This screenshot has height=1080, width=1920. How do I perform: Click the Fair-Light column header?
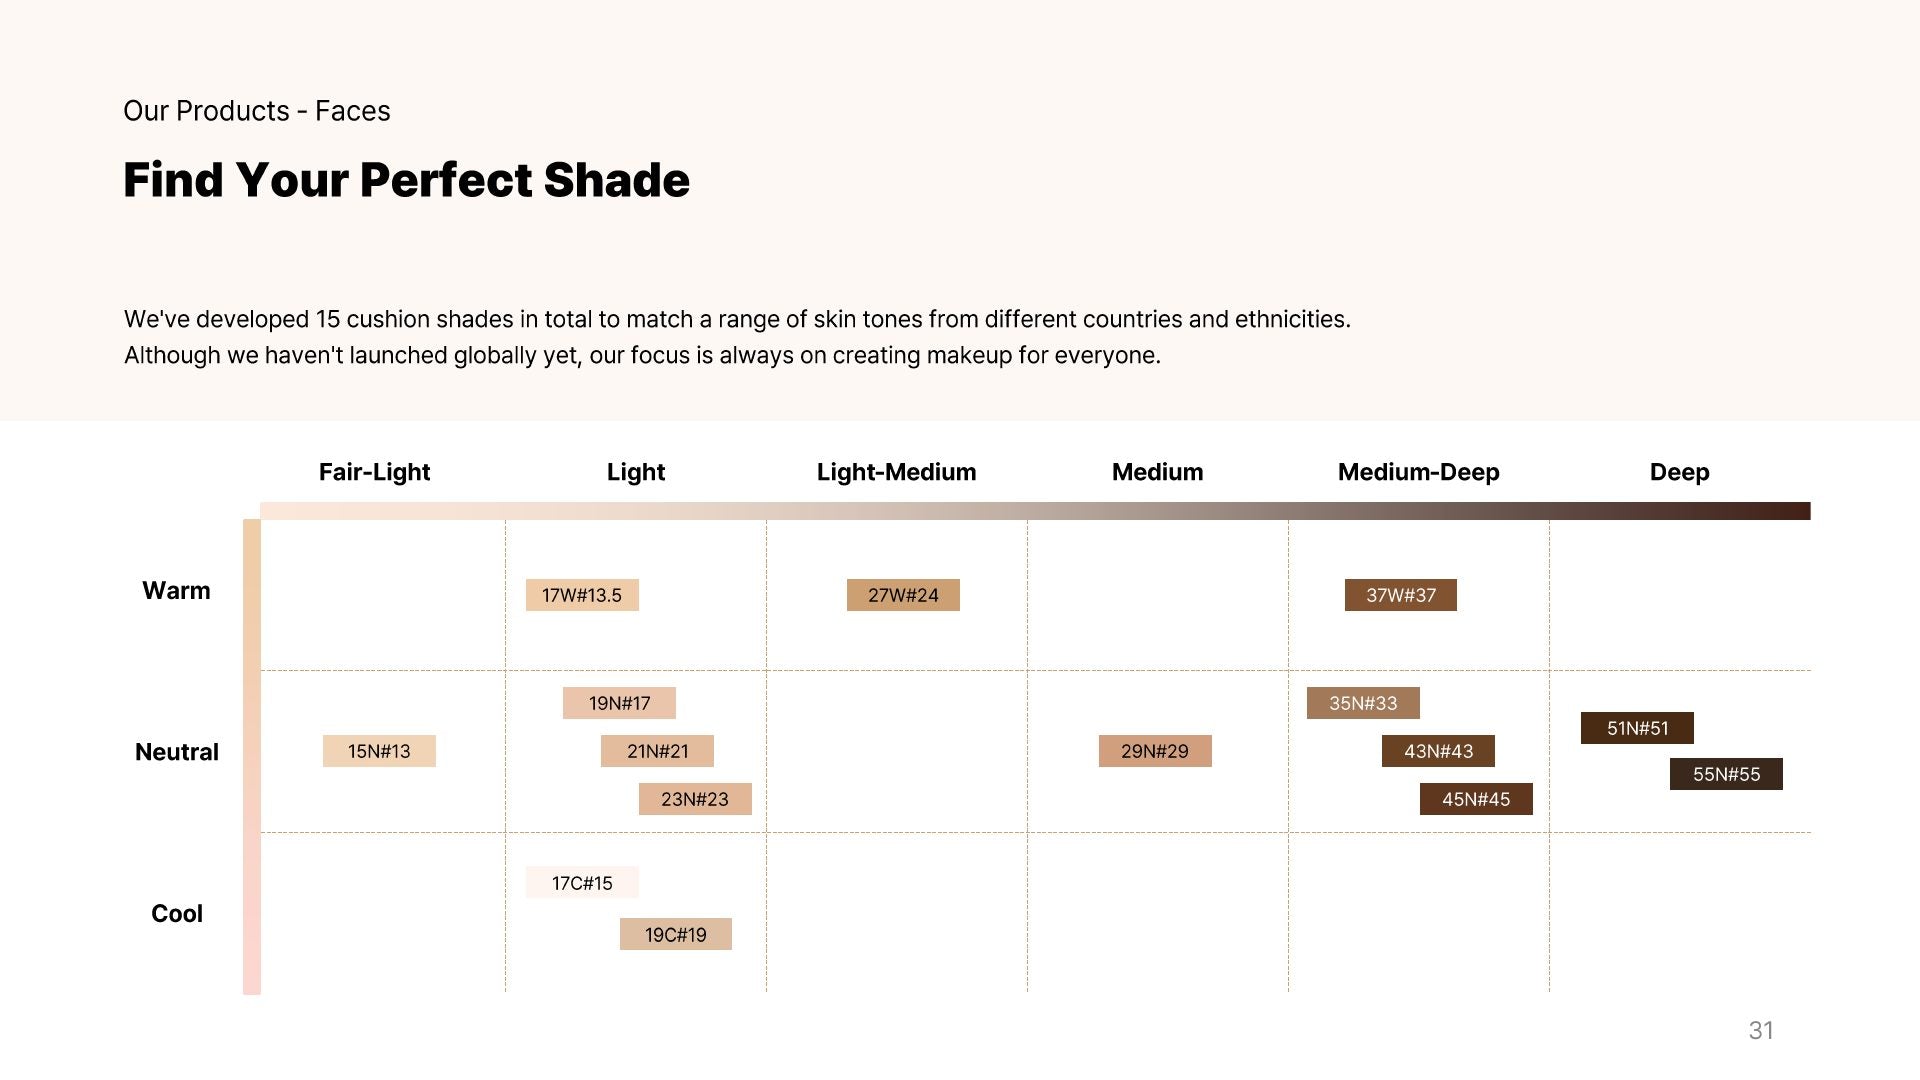tap(374, 472)
